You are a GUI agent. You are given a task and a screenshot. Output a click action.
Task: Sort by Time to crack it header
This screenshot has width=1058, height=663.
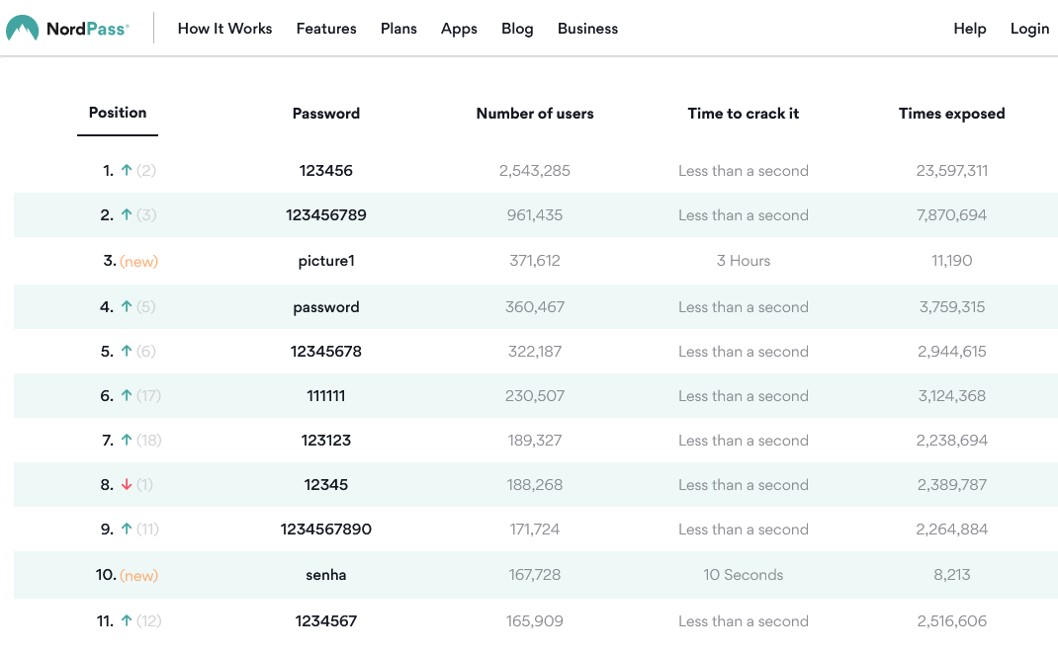click(x=744, y=113)
